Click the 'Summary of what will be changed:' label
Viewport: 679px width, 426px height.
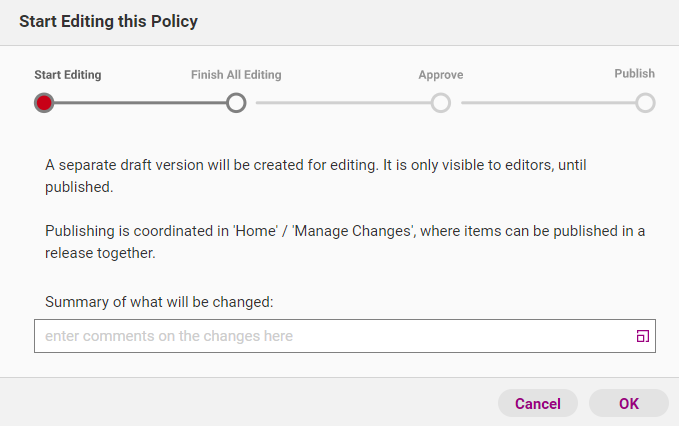(159, 302)
